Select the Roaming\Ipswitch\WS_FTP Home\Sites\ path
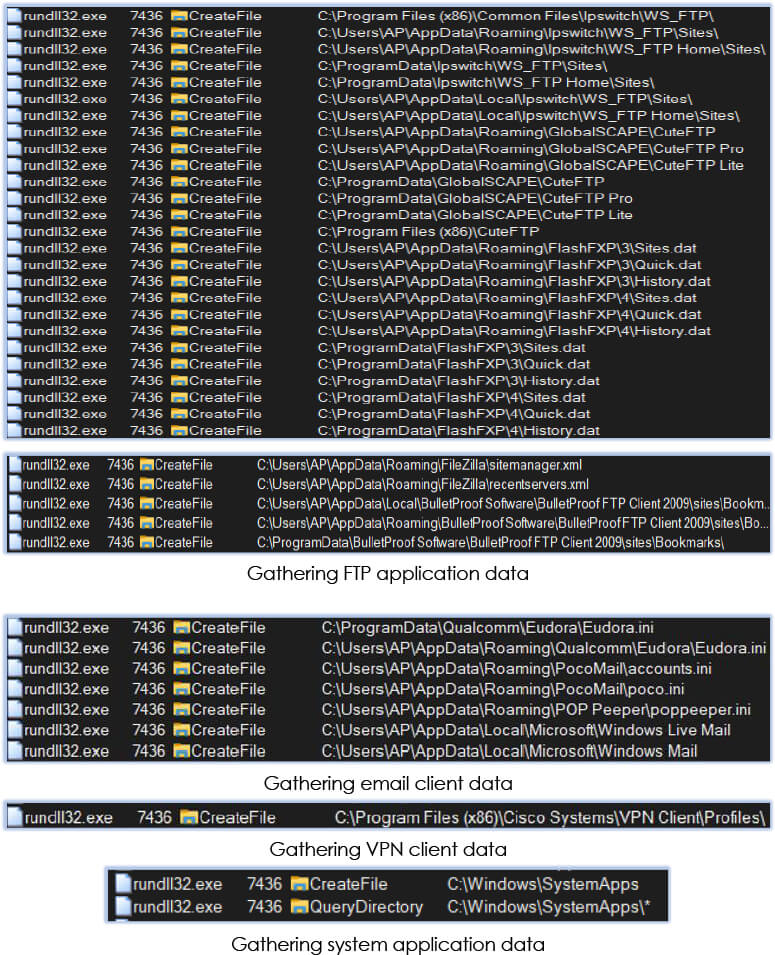 click(x=541, y=49)
